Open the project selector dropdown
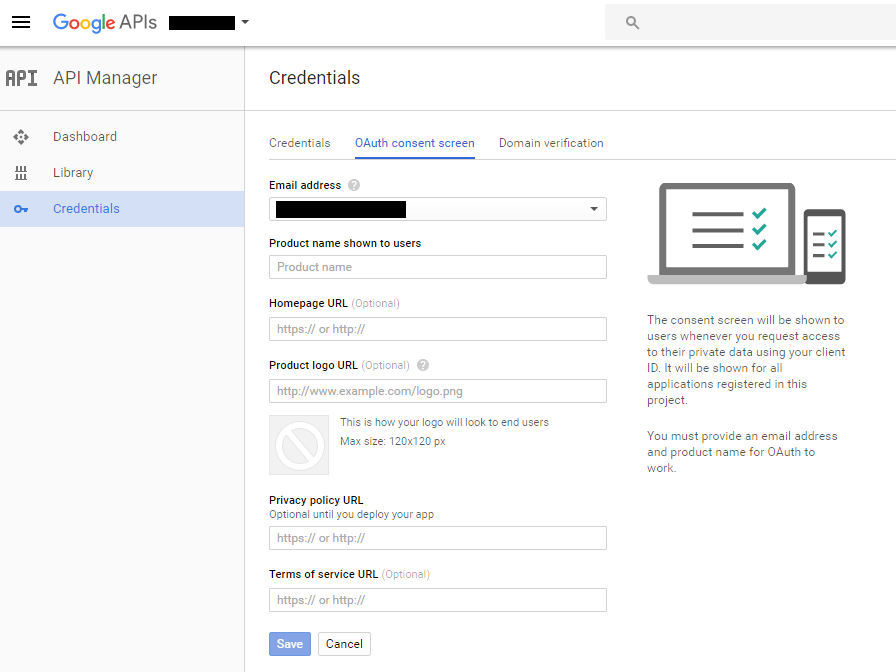 point(209,22)
